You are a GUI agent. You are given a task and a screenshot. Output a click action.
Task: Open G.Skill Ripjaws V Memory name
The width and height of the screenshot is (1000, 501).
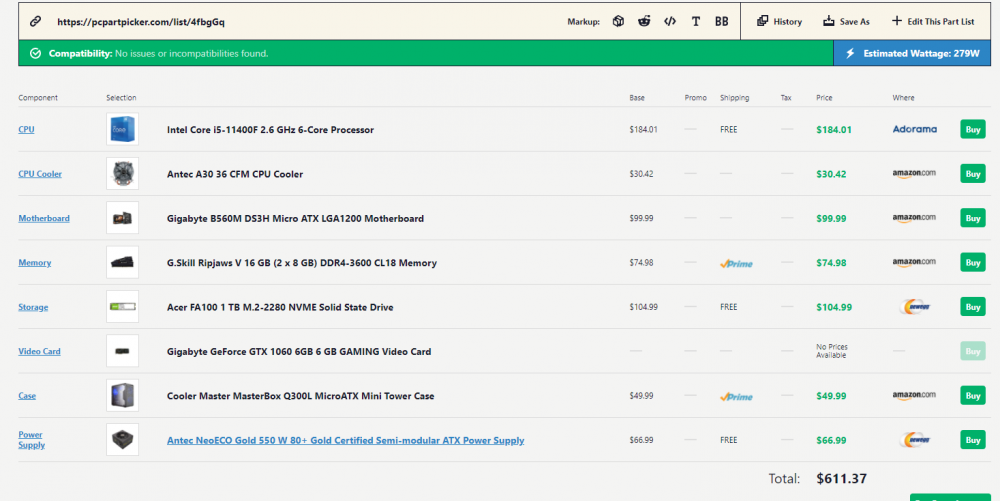[302, 263]
